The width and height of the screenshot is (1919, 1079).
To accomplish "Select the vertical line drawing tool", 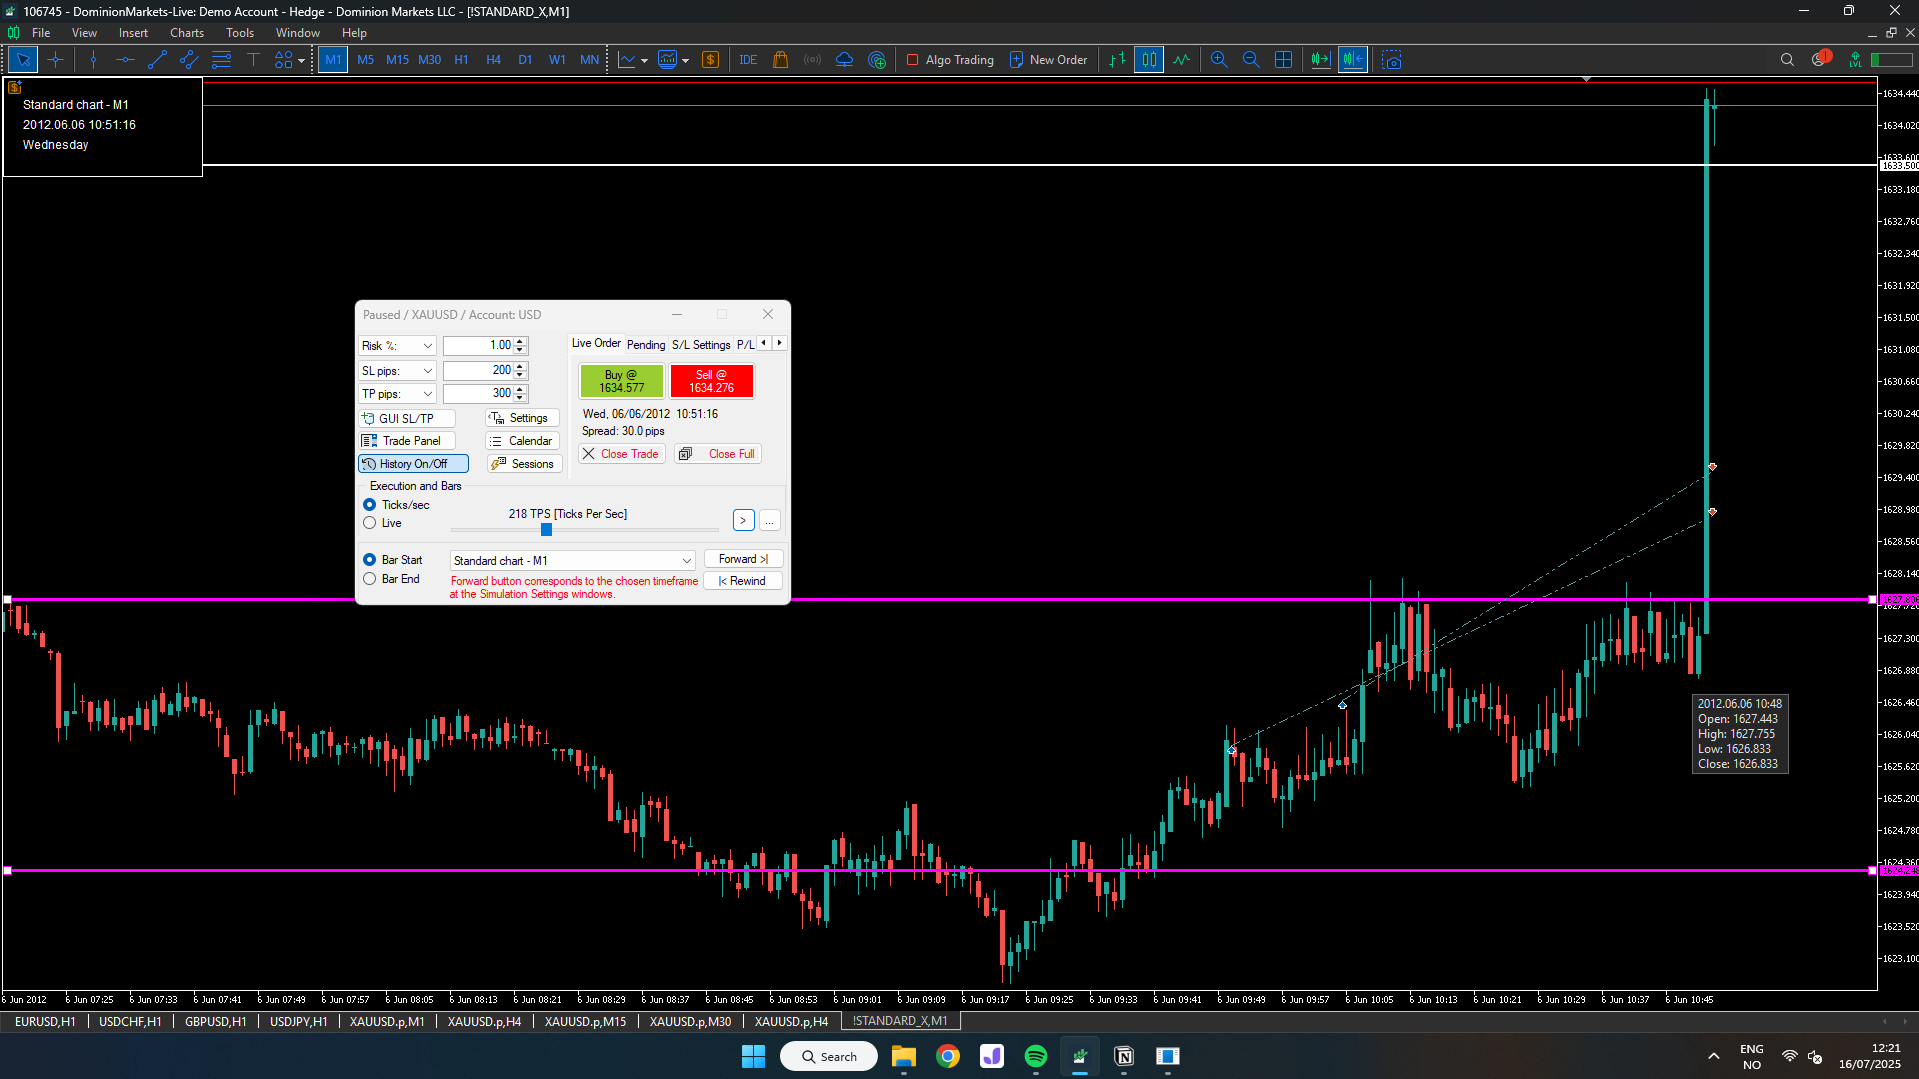I will point(93,60).
